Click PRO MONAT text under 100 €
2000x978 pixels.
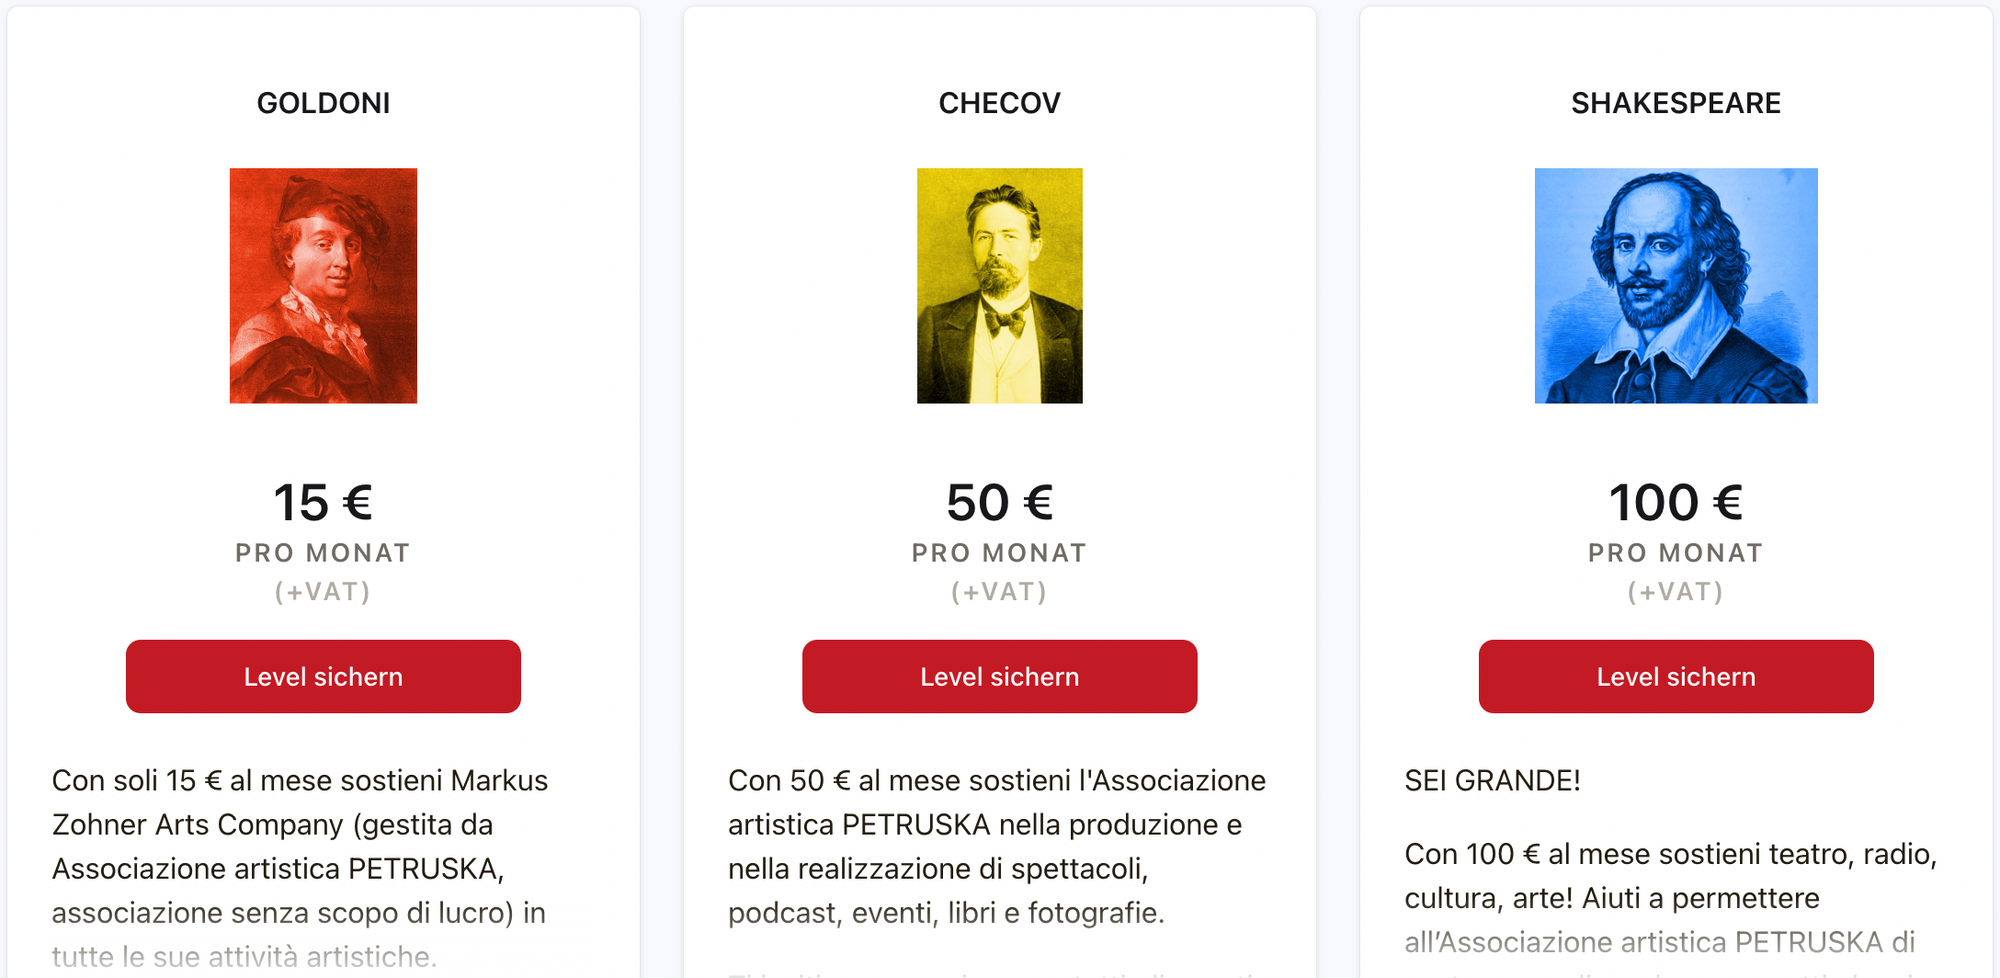click(x=1676, y=553)
